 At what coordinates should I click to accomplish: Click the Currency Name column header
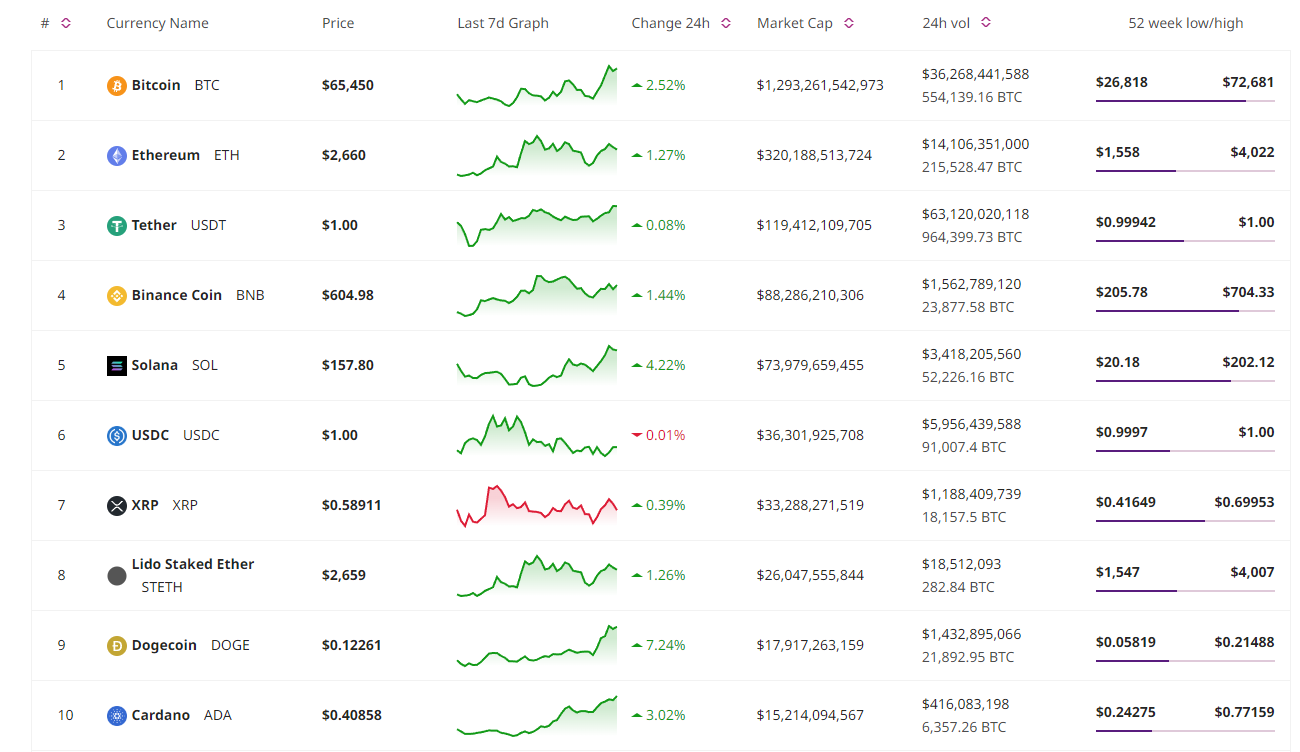pos(158,23)
